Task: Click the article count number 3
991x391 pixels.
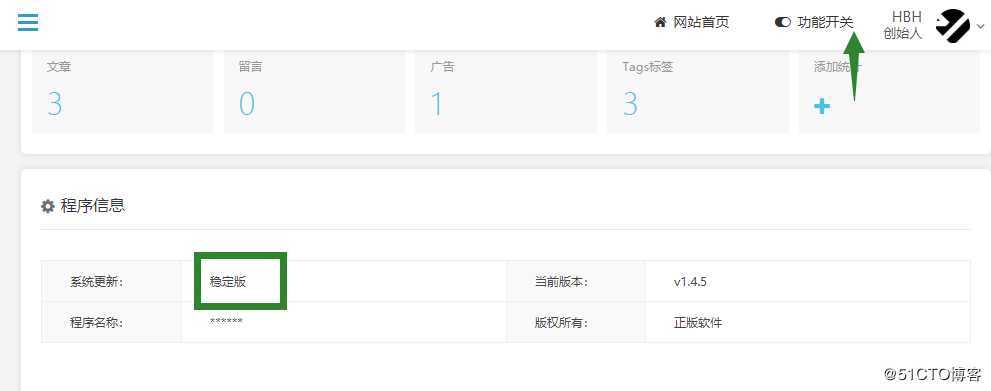Action: point(55,104)
